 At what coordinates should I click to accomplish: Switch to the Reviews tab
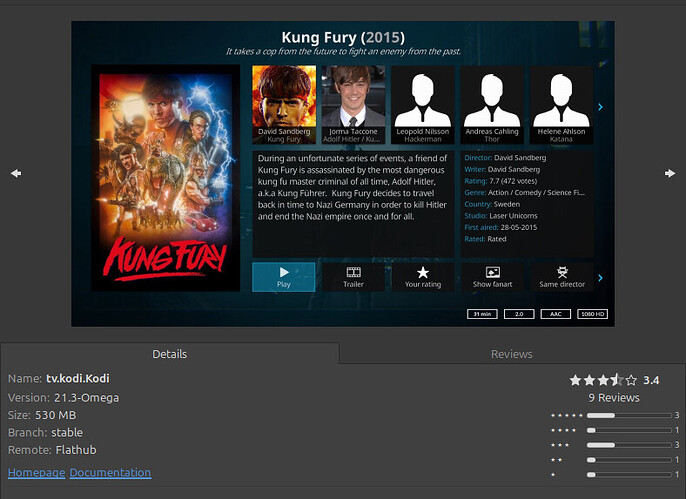click(x=511, y=354)
